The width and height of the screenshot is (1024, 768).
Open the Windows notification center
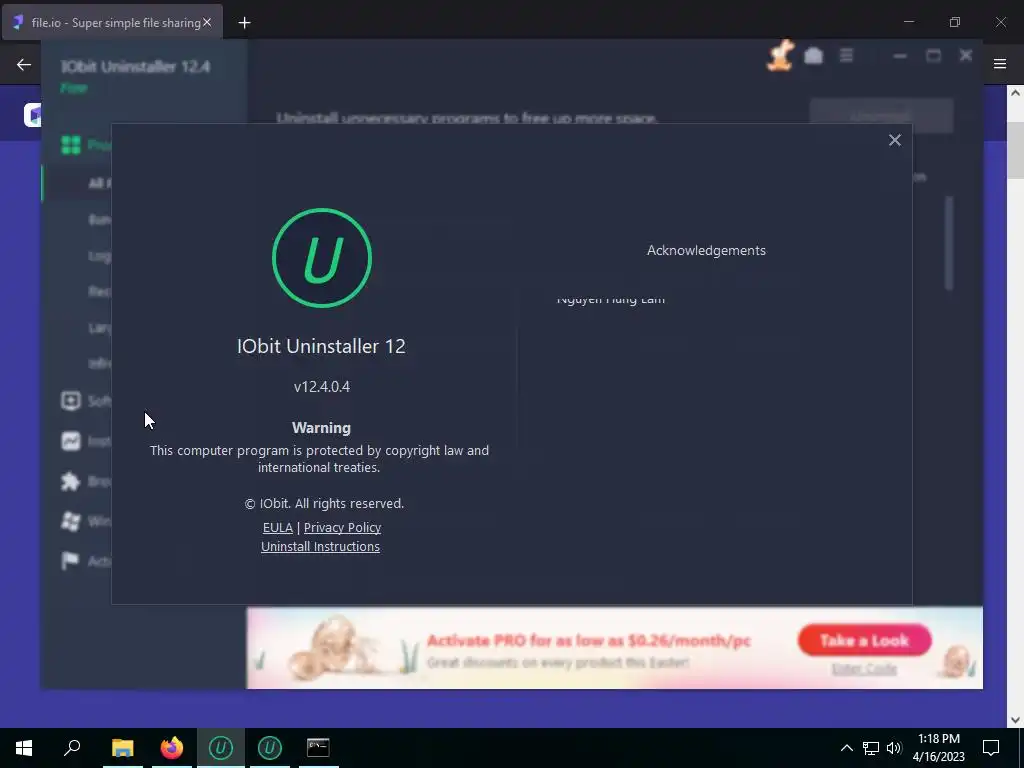[x=991, y=748]
